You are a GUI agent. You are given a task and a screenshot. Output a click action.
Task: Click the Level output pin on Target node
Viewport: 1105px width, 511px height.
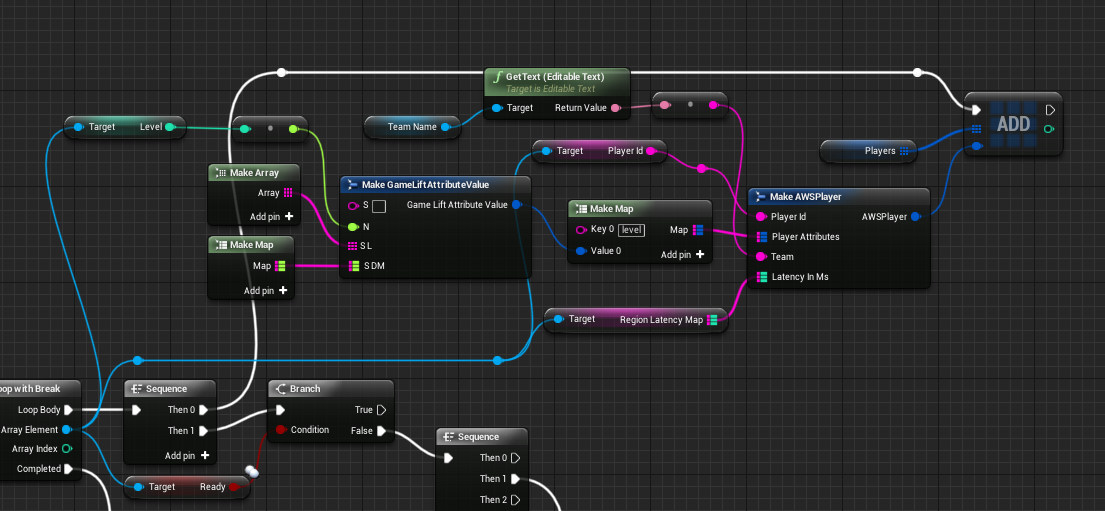pos(170,127)
